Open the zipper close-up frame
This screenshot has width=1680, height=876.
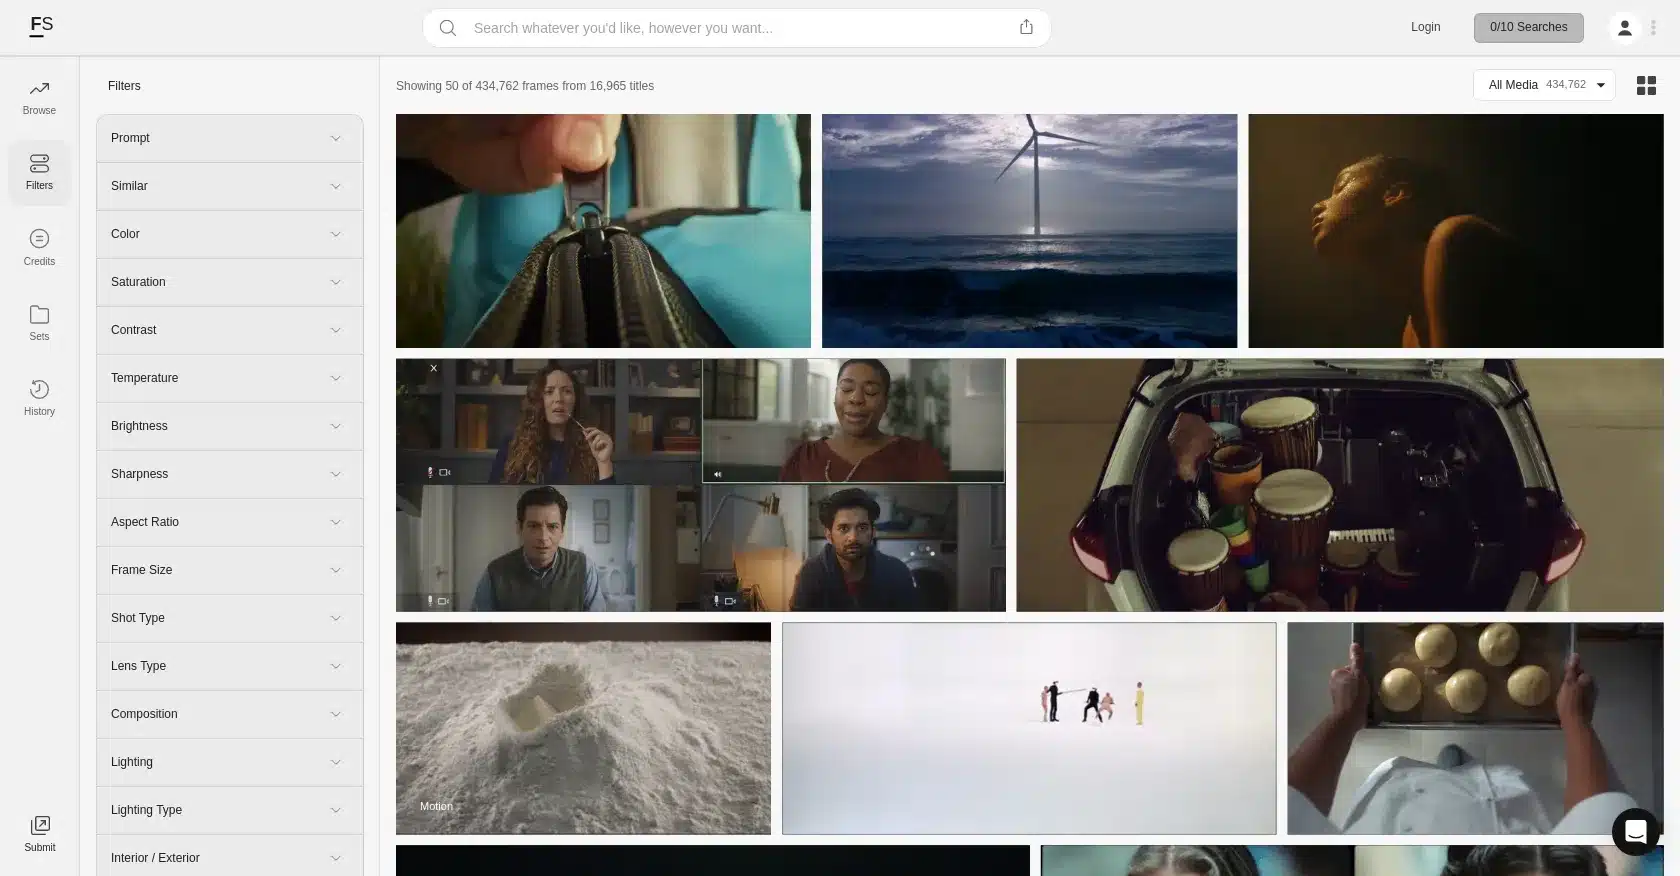pyautogui.click(x=603, y=231)
